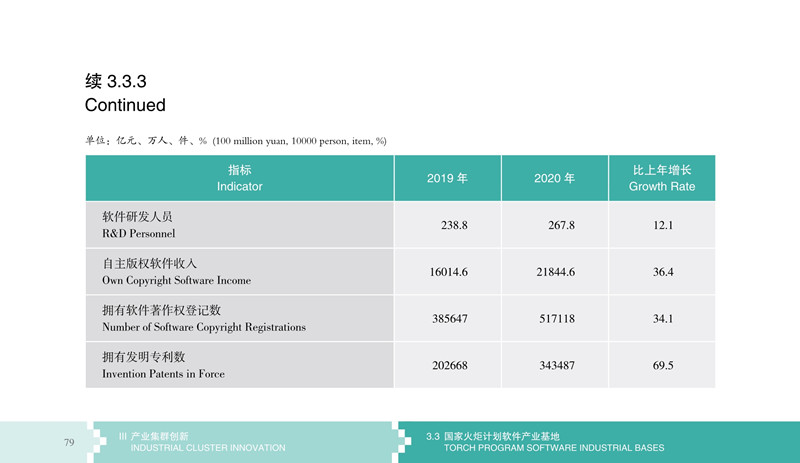
Task: Click the value 343487
Action: click(557, 365)
